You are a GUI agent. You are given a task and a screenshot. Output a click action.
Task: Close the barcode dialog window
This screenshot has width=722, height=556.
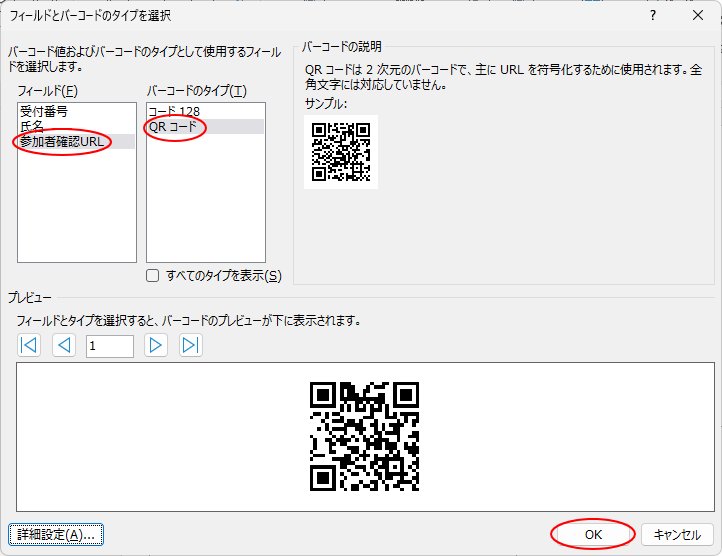[x=698, y=16]
